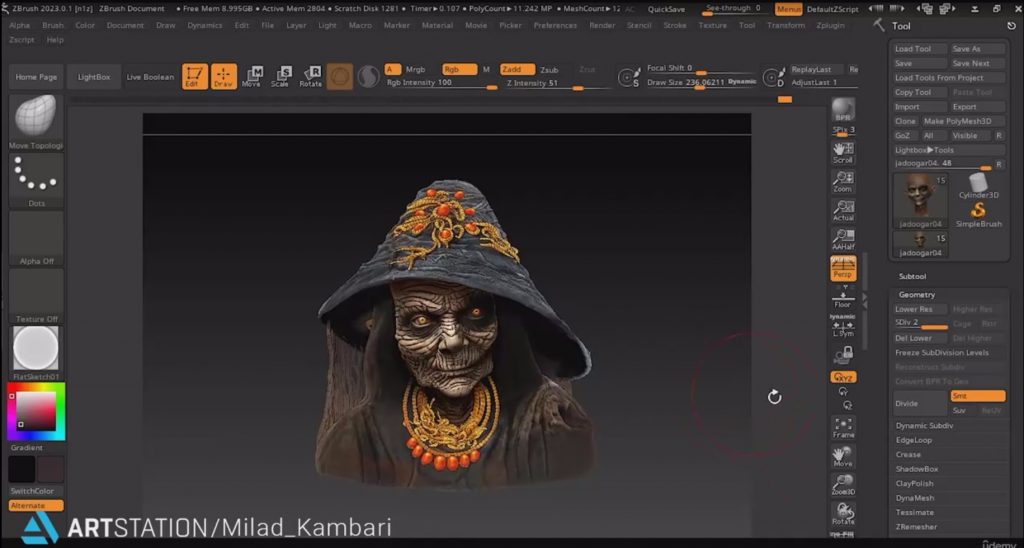Viewport: 1024px width, 548px height.
Task: Toggle the Persp perspective button
Action: 843,268
